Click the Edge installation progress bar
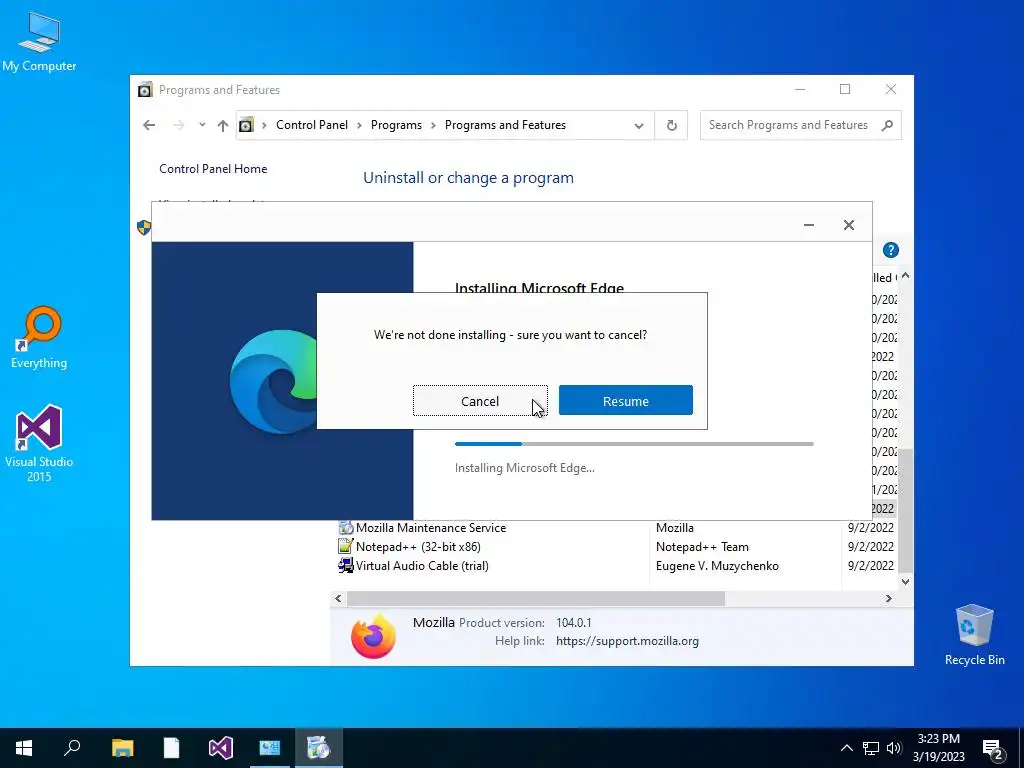Screen dimensions: 1024x768 [634, 444]
